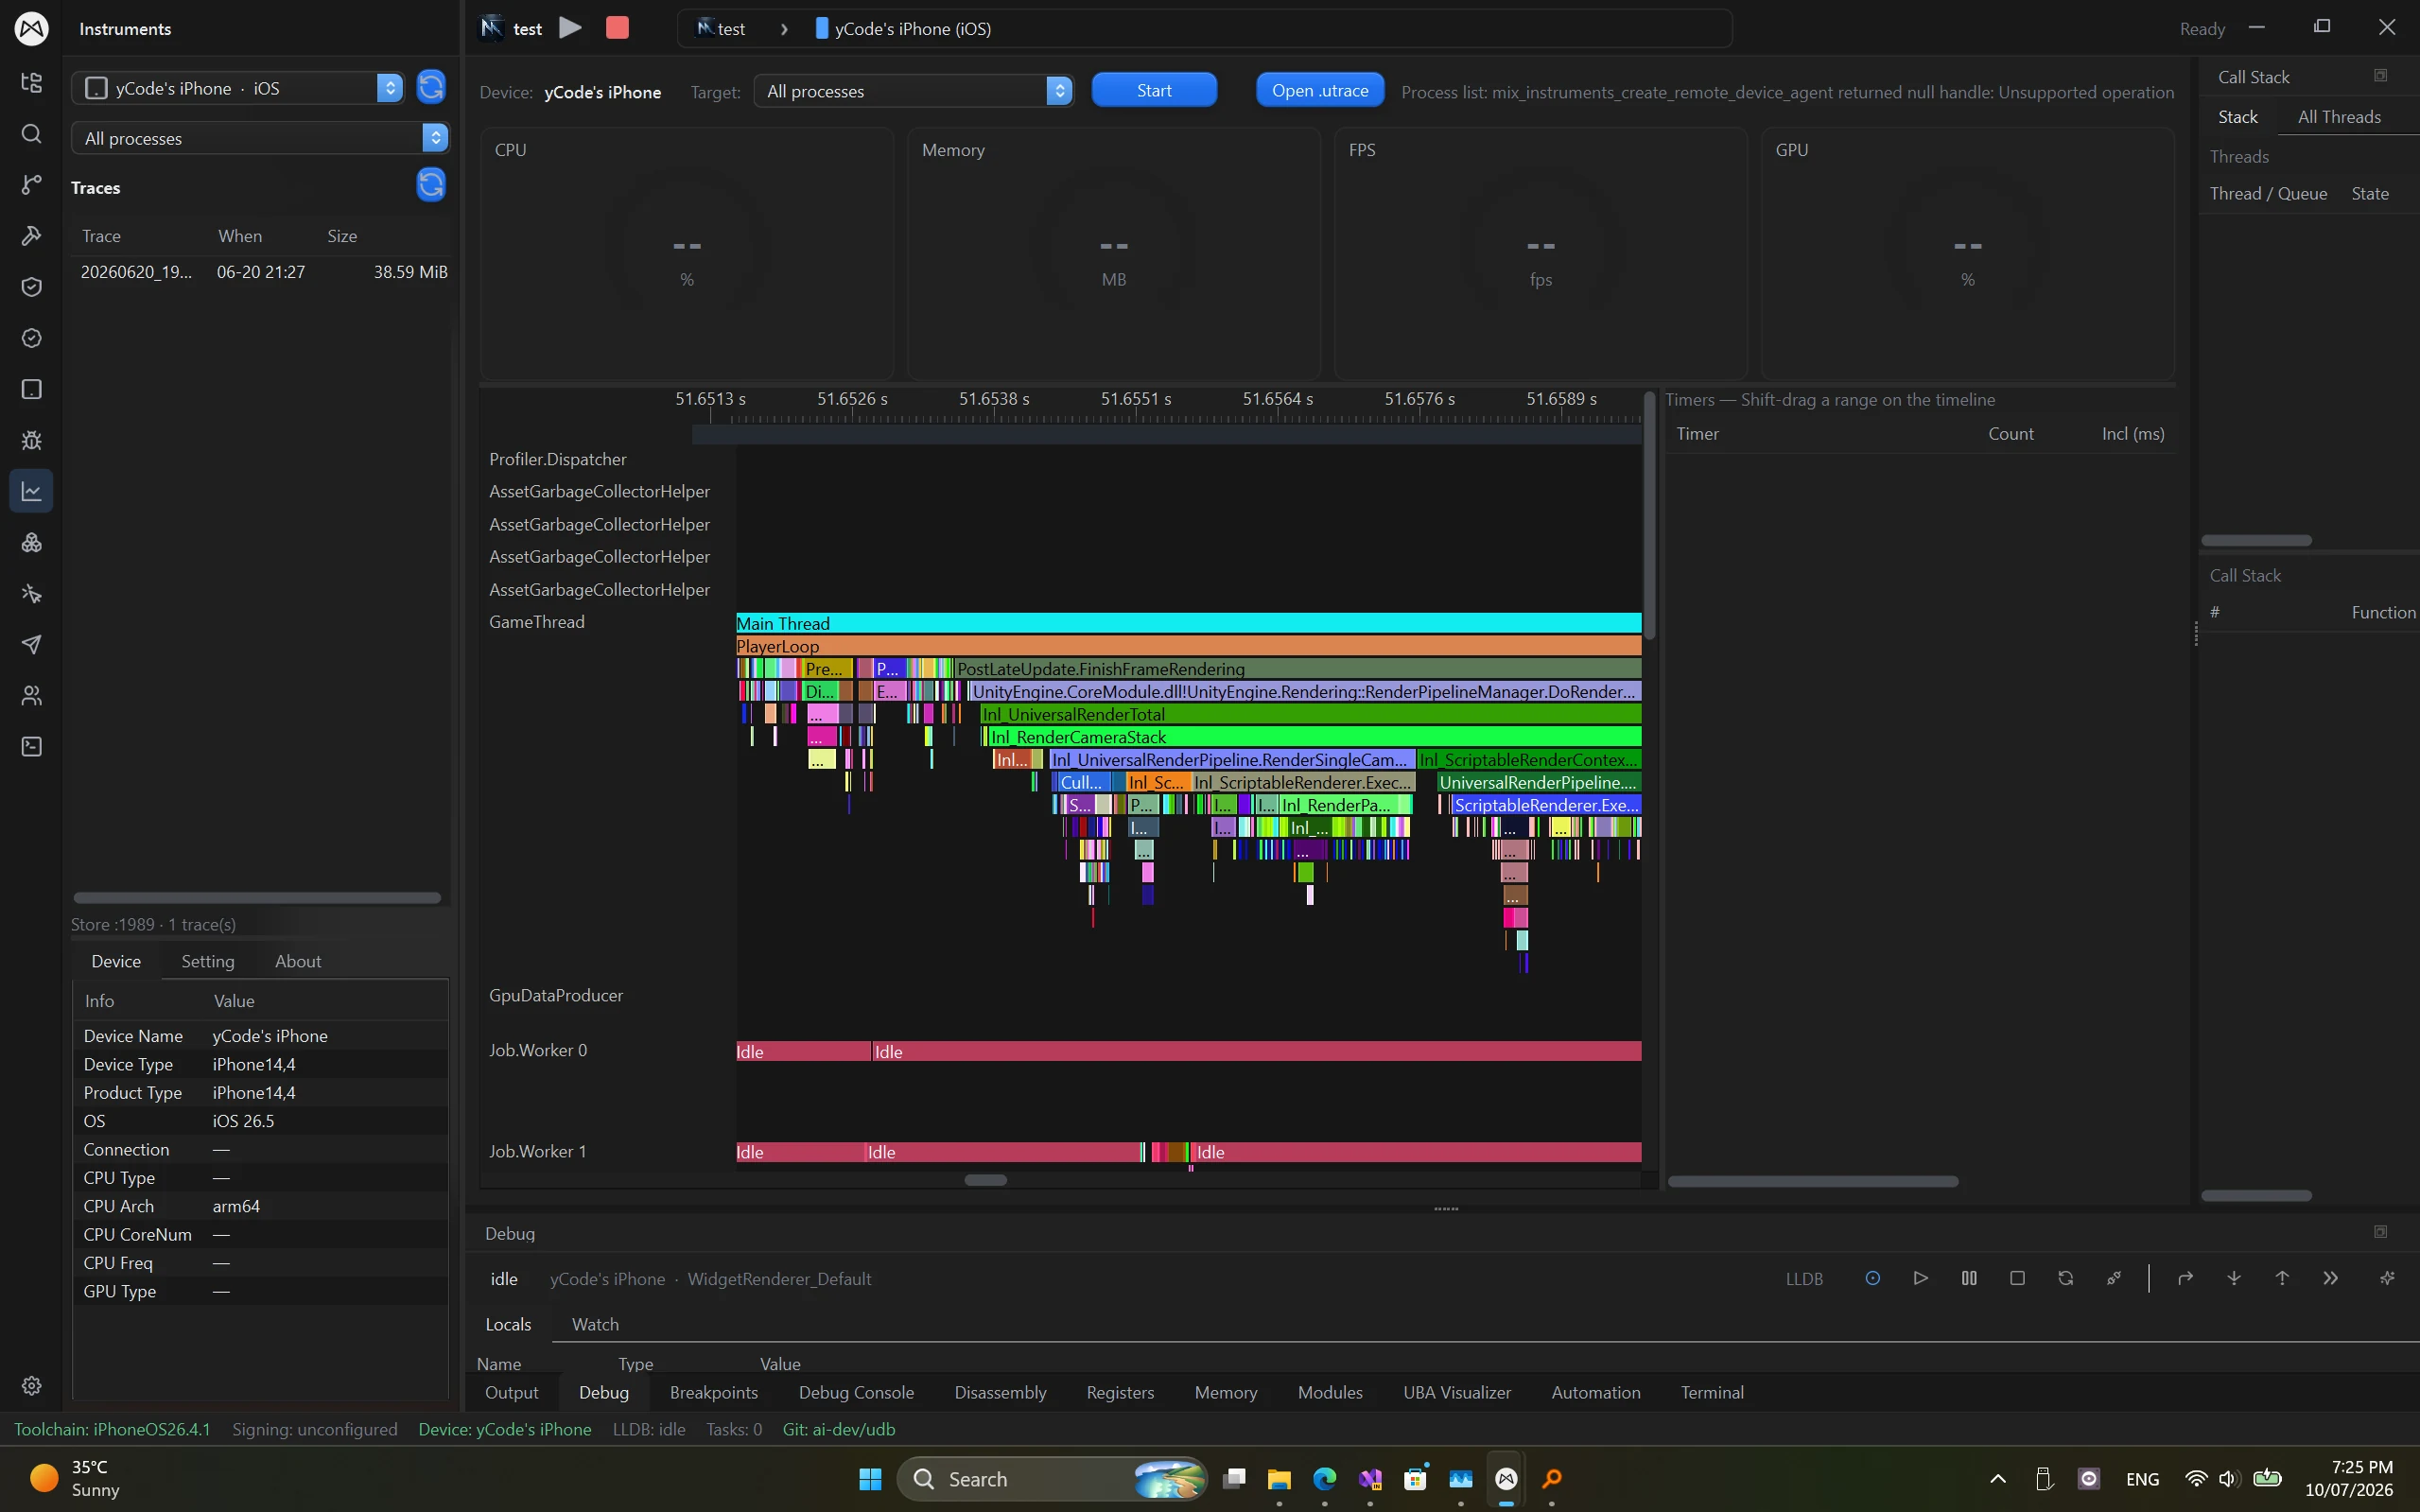Open the Watch tab
2420x1512 pixels.
pyautogui.click(x=595, y=1324)
